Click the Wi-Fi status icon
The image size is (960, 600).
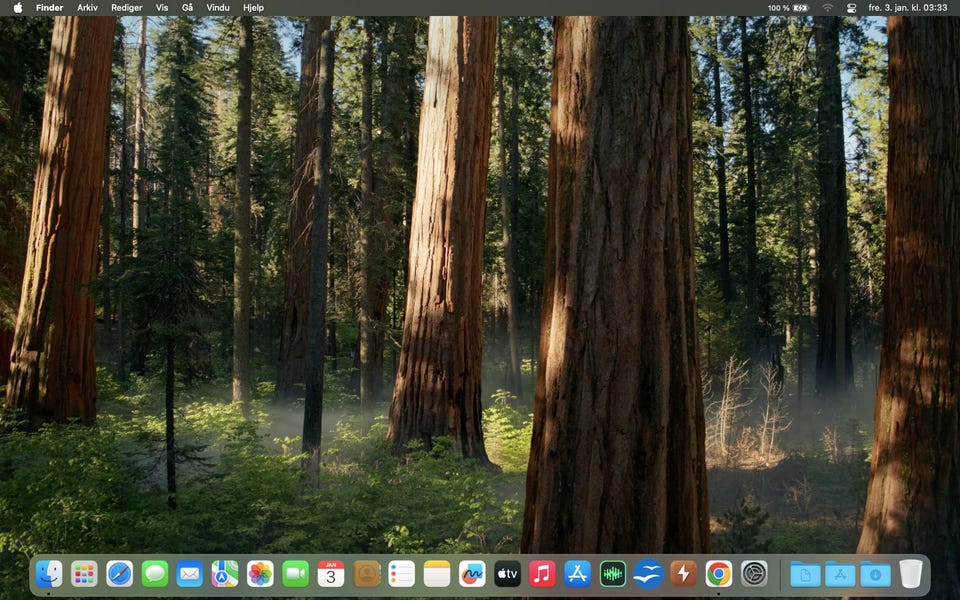point(827,7)
